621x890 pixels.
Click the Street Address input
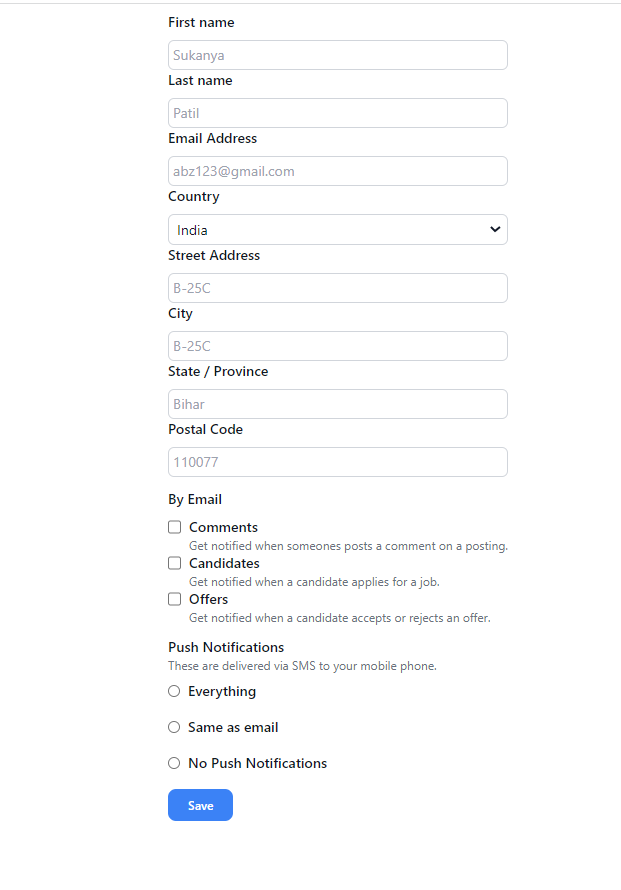[x=338, y=288]
